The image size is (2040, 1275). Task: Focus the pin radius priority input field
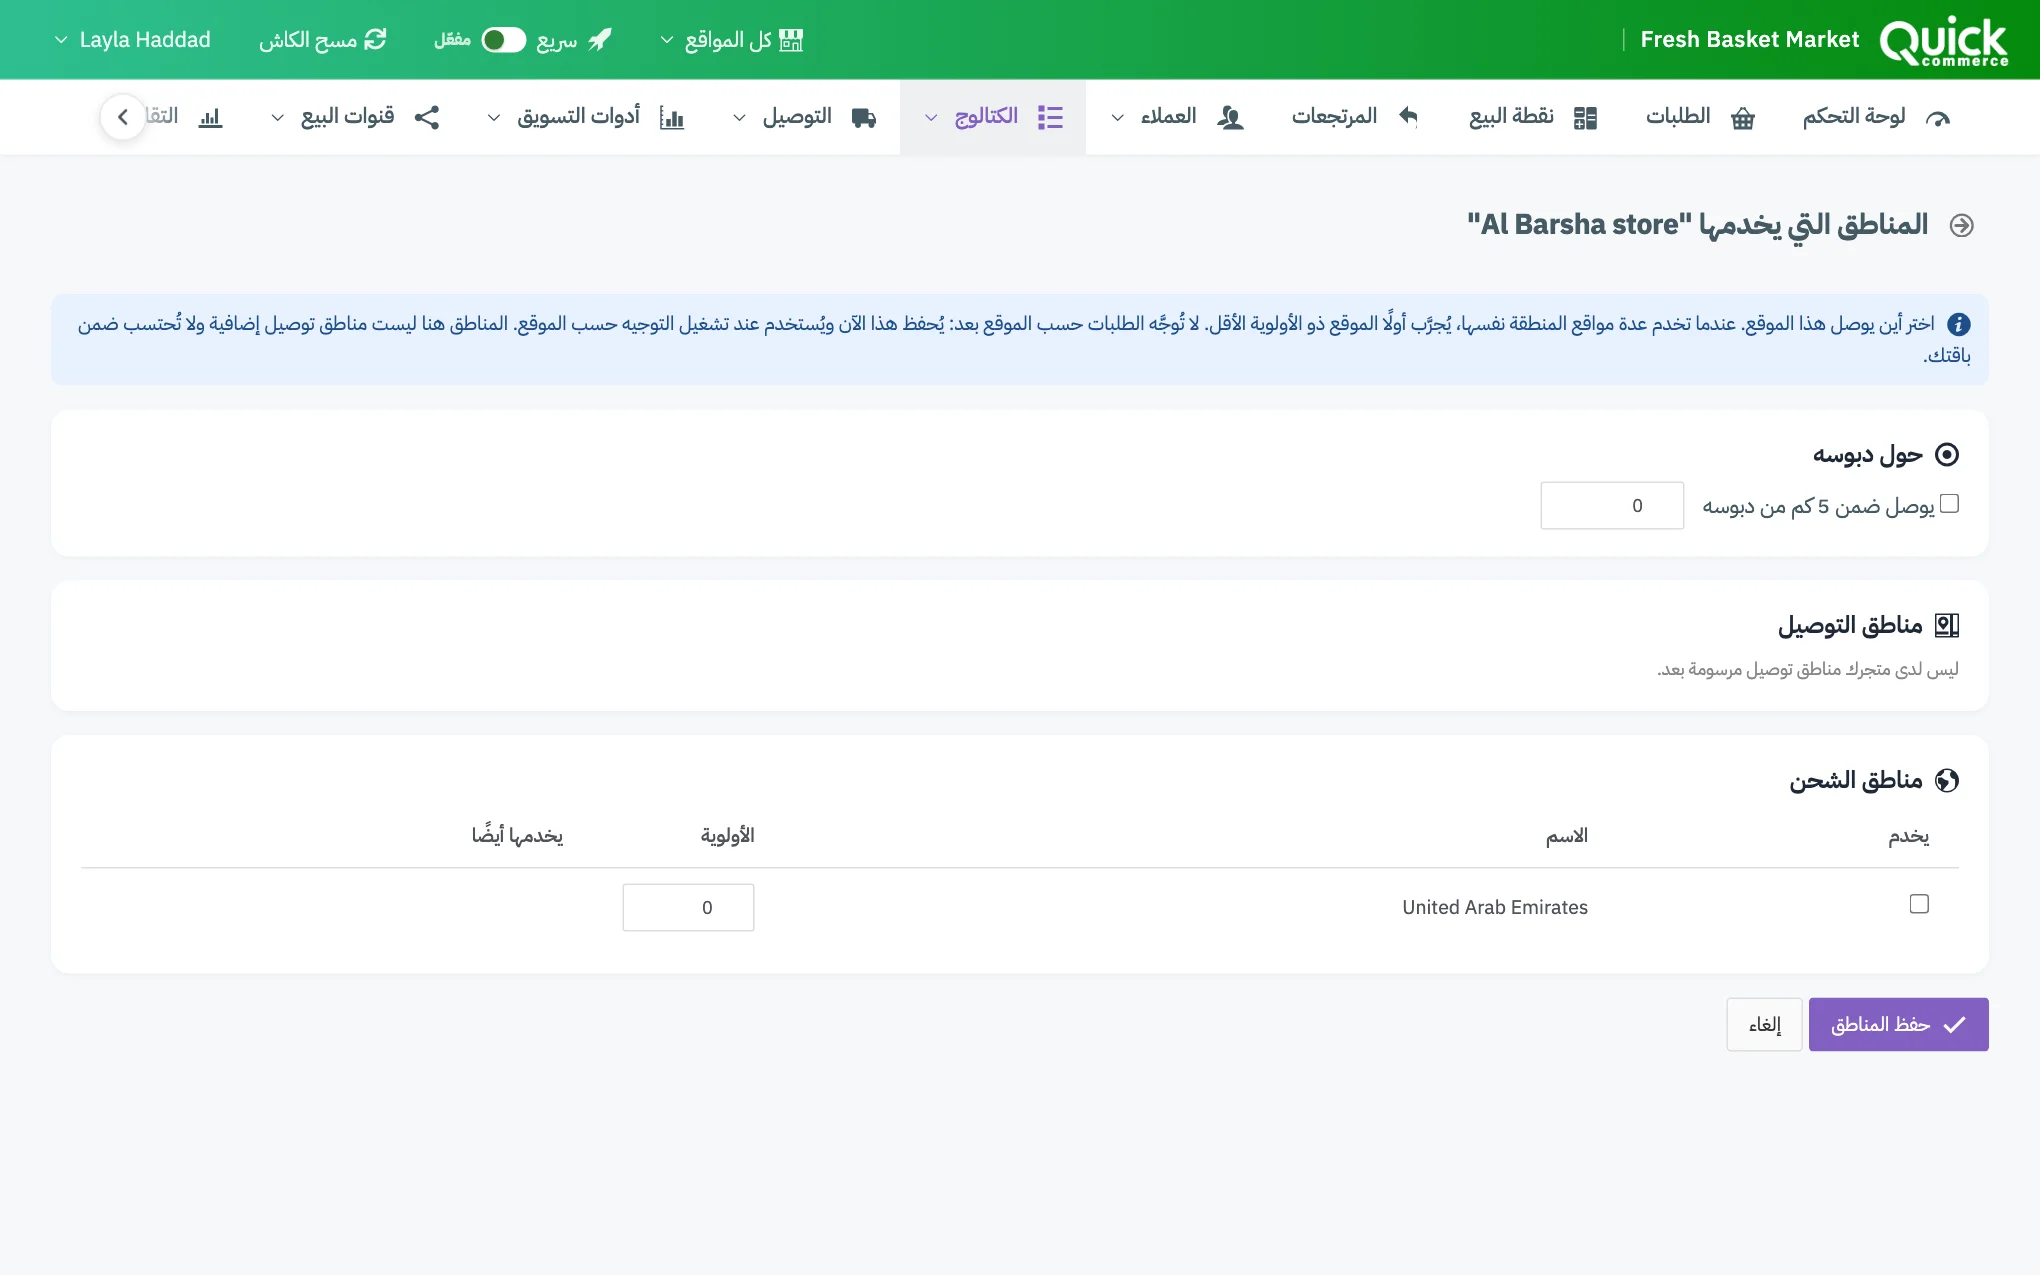tap(1612, 505)
